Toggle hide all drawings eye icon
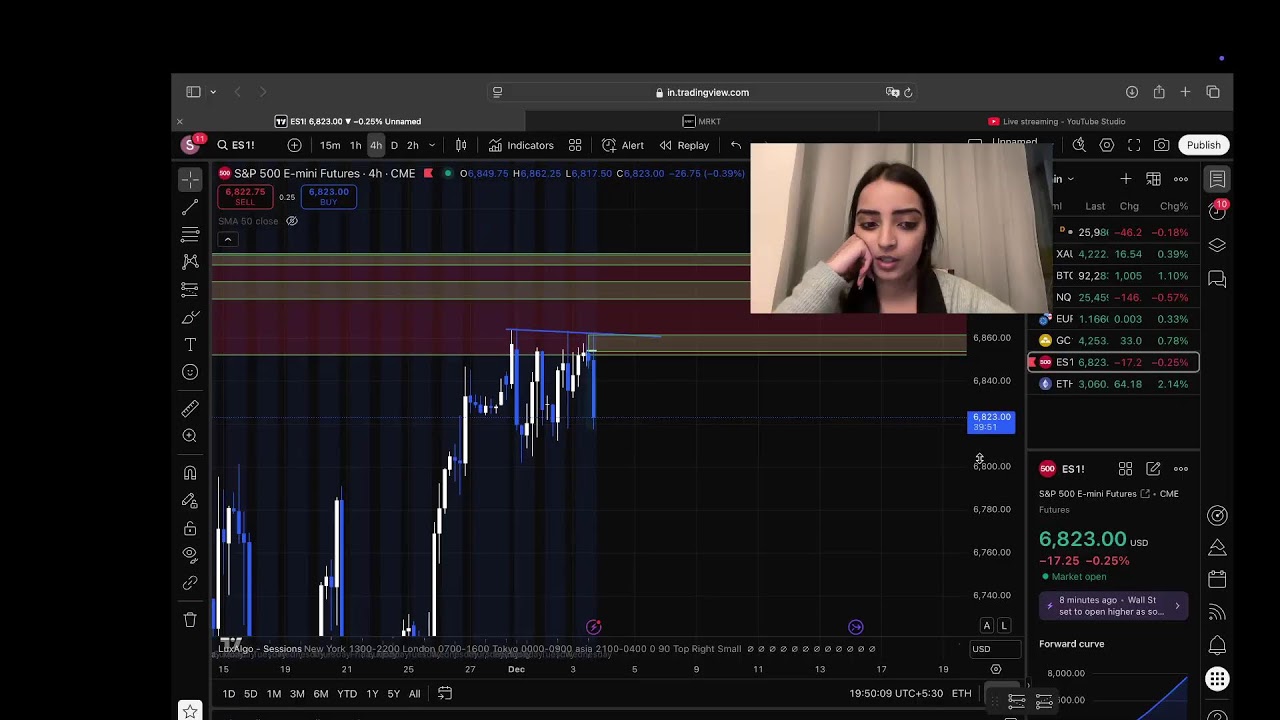The width and height of the screenshot is (1280, 720). [190, 555]
